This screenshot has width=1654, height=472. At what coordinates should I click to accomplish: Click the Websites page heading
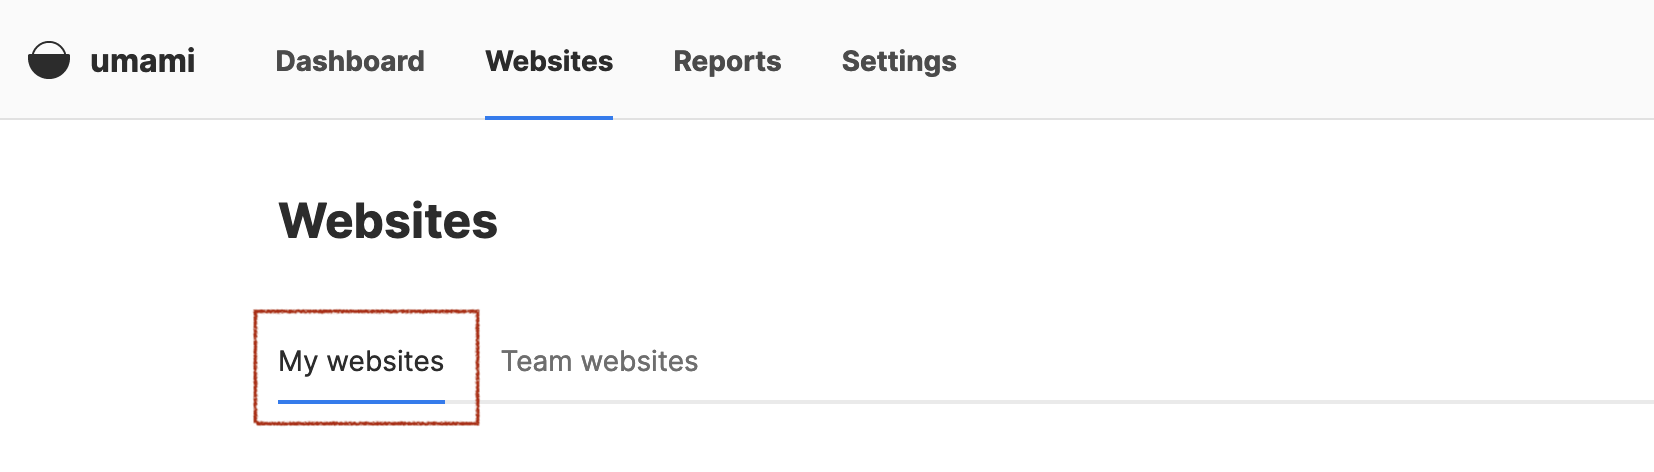[388, 220]
